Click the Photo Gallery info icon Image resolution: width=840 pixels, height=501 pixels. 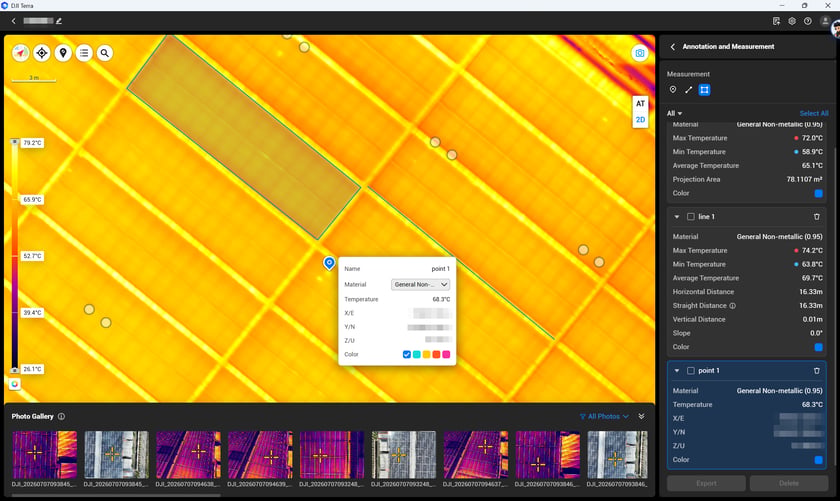[61, 416]
